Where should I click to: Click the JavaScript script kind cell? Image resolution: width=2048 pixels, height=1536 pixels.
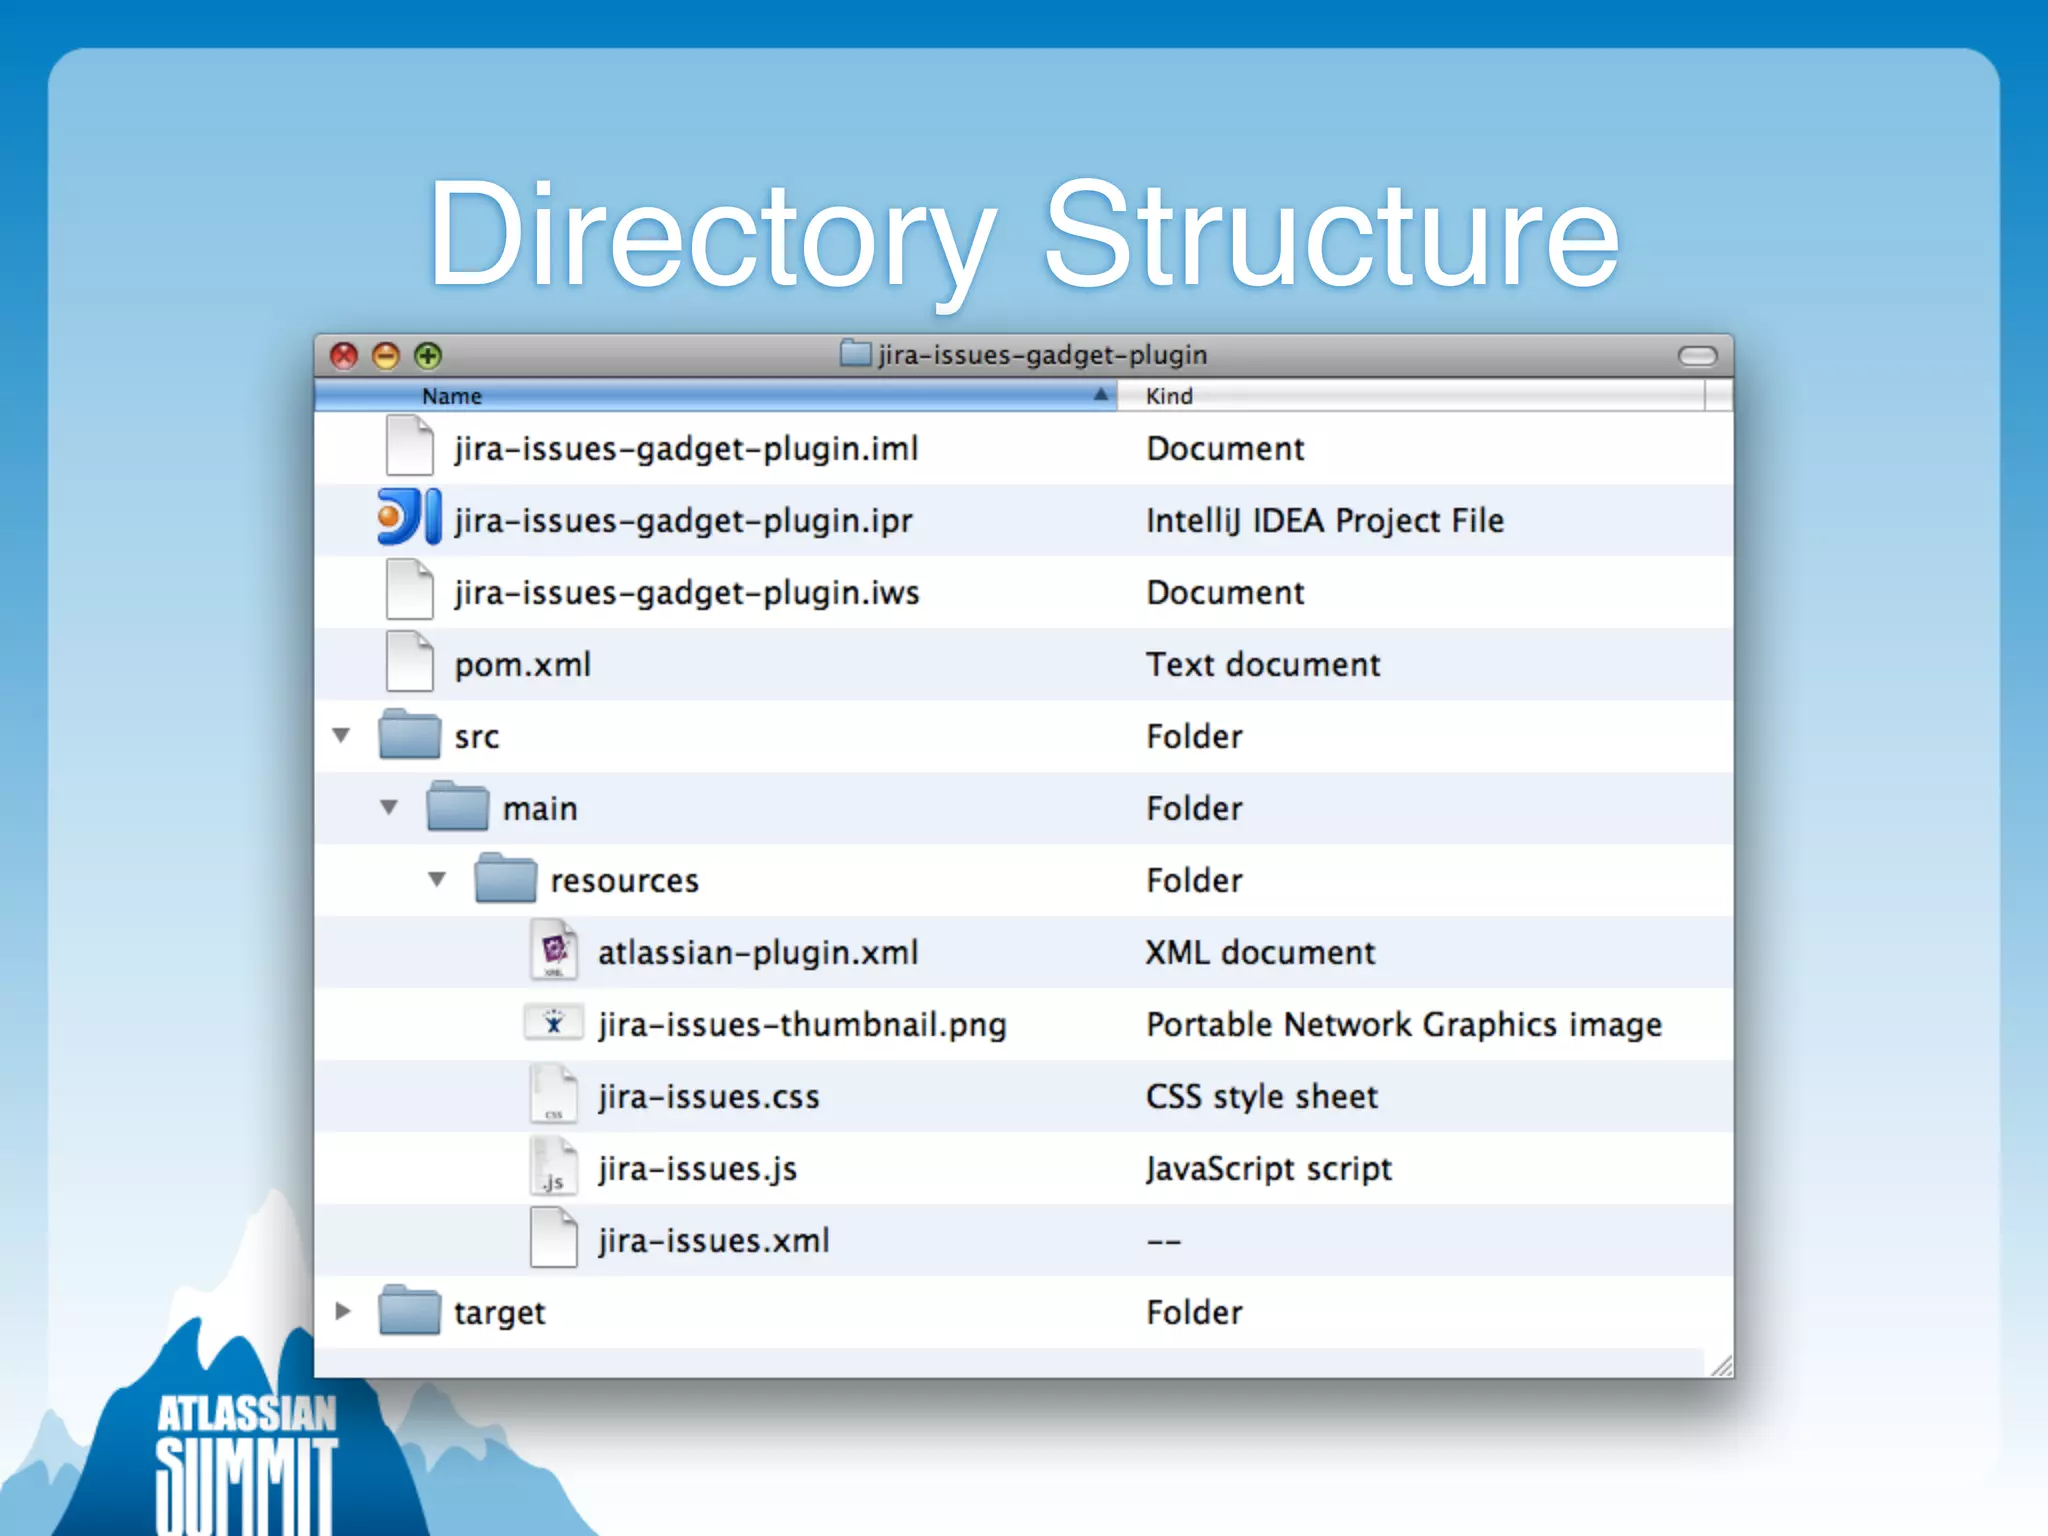[1269, 1169]
